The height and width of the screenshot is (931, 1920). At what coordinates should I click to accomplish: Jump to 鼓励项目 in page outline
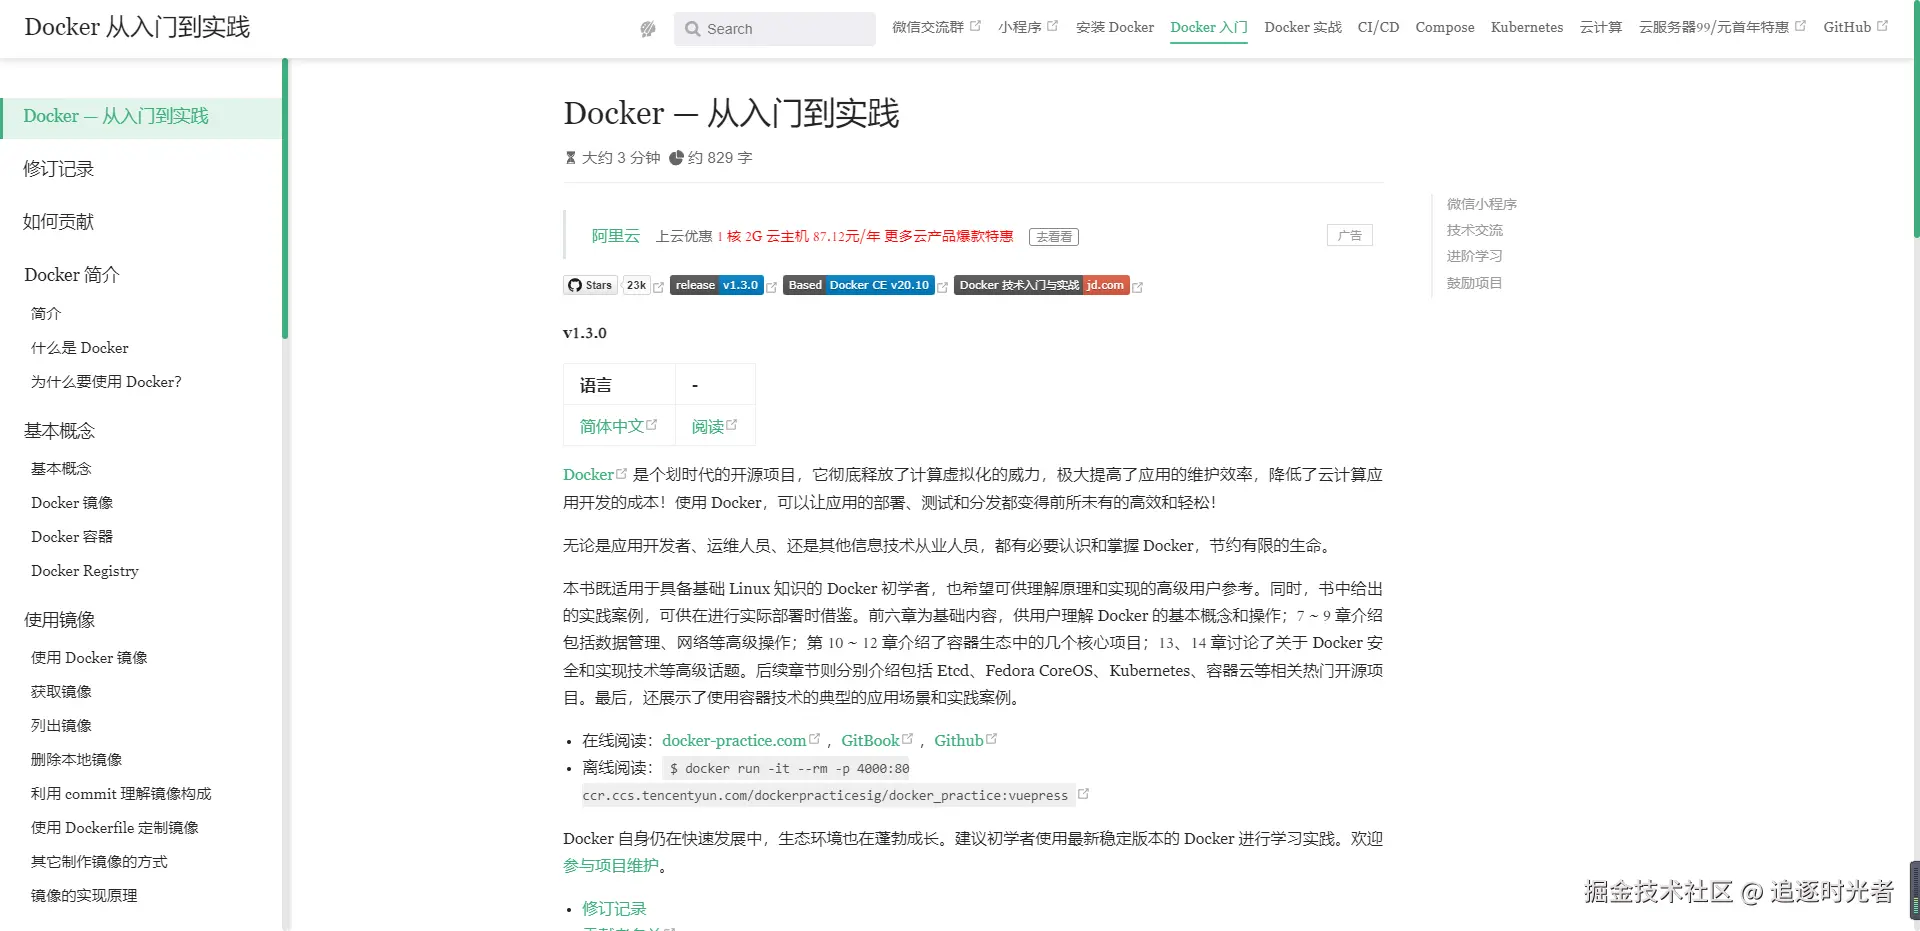(1474, 283)
